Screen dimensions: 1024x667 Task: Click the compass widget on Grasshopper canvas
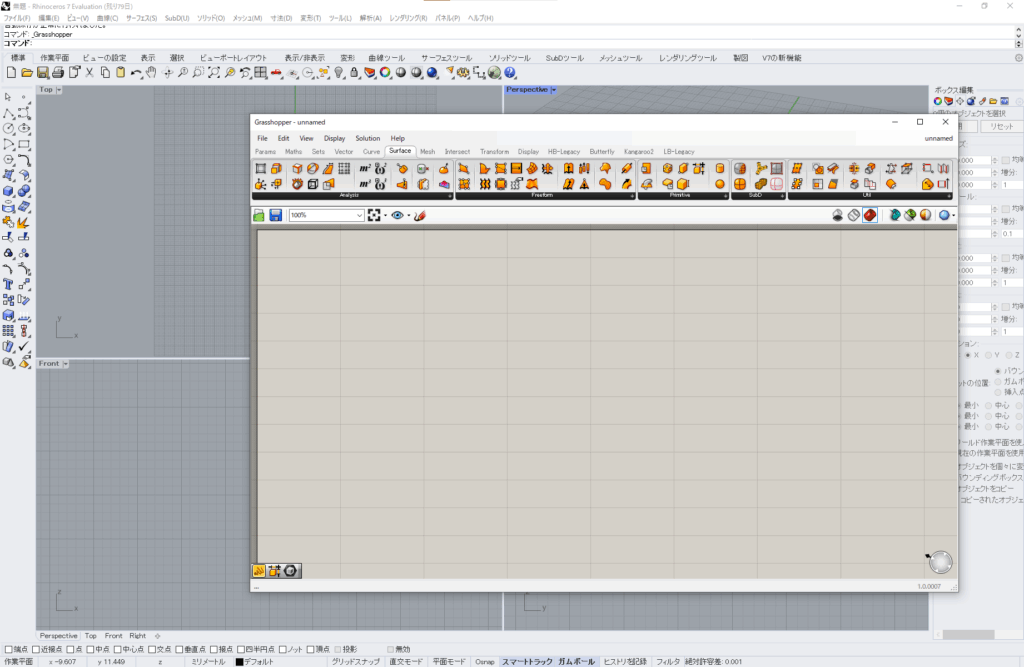(x=939, y=562)
